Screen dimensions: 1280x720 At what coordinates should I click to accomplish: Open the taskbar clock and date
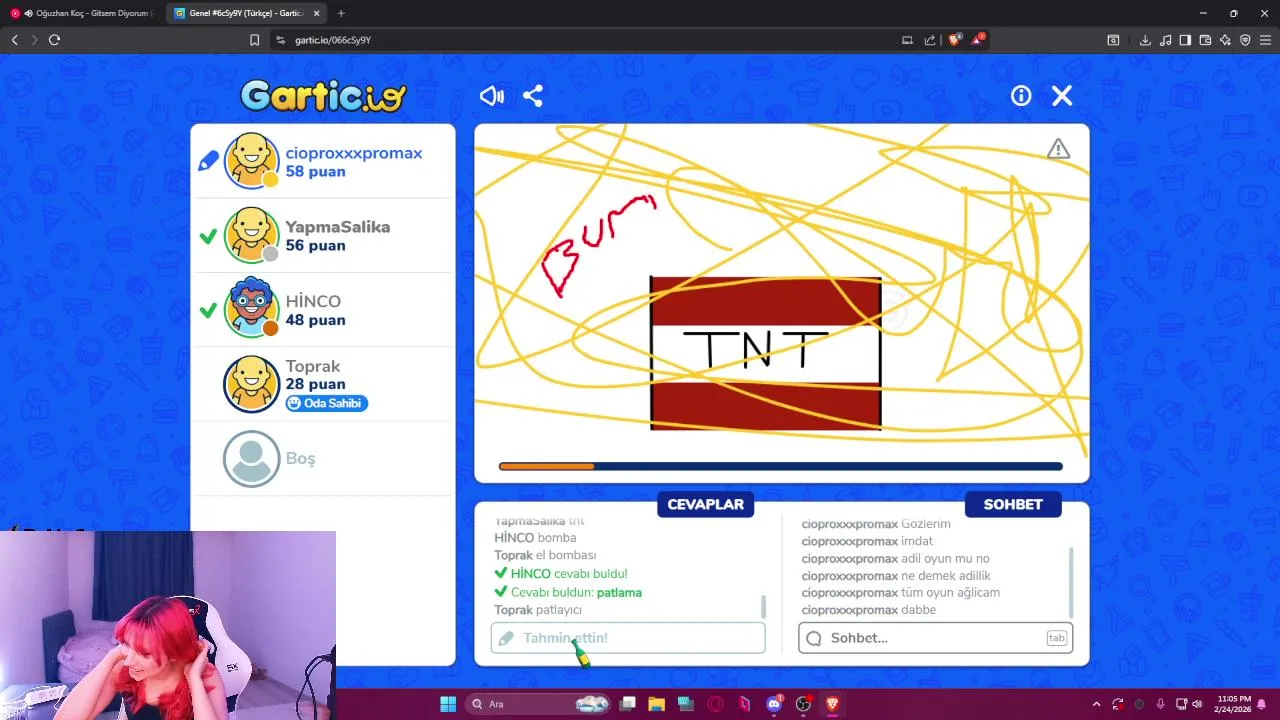tap(1234, 704)
